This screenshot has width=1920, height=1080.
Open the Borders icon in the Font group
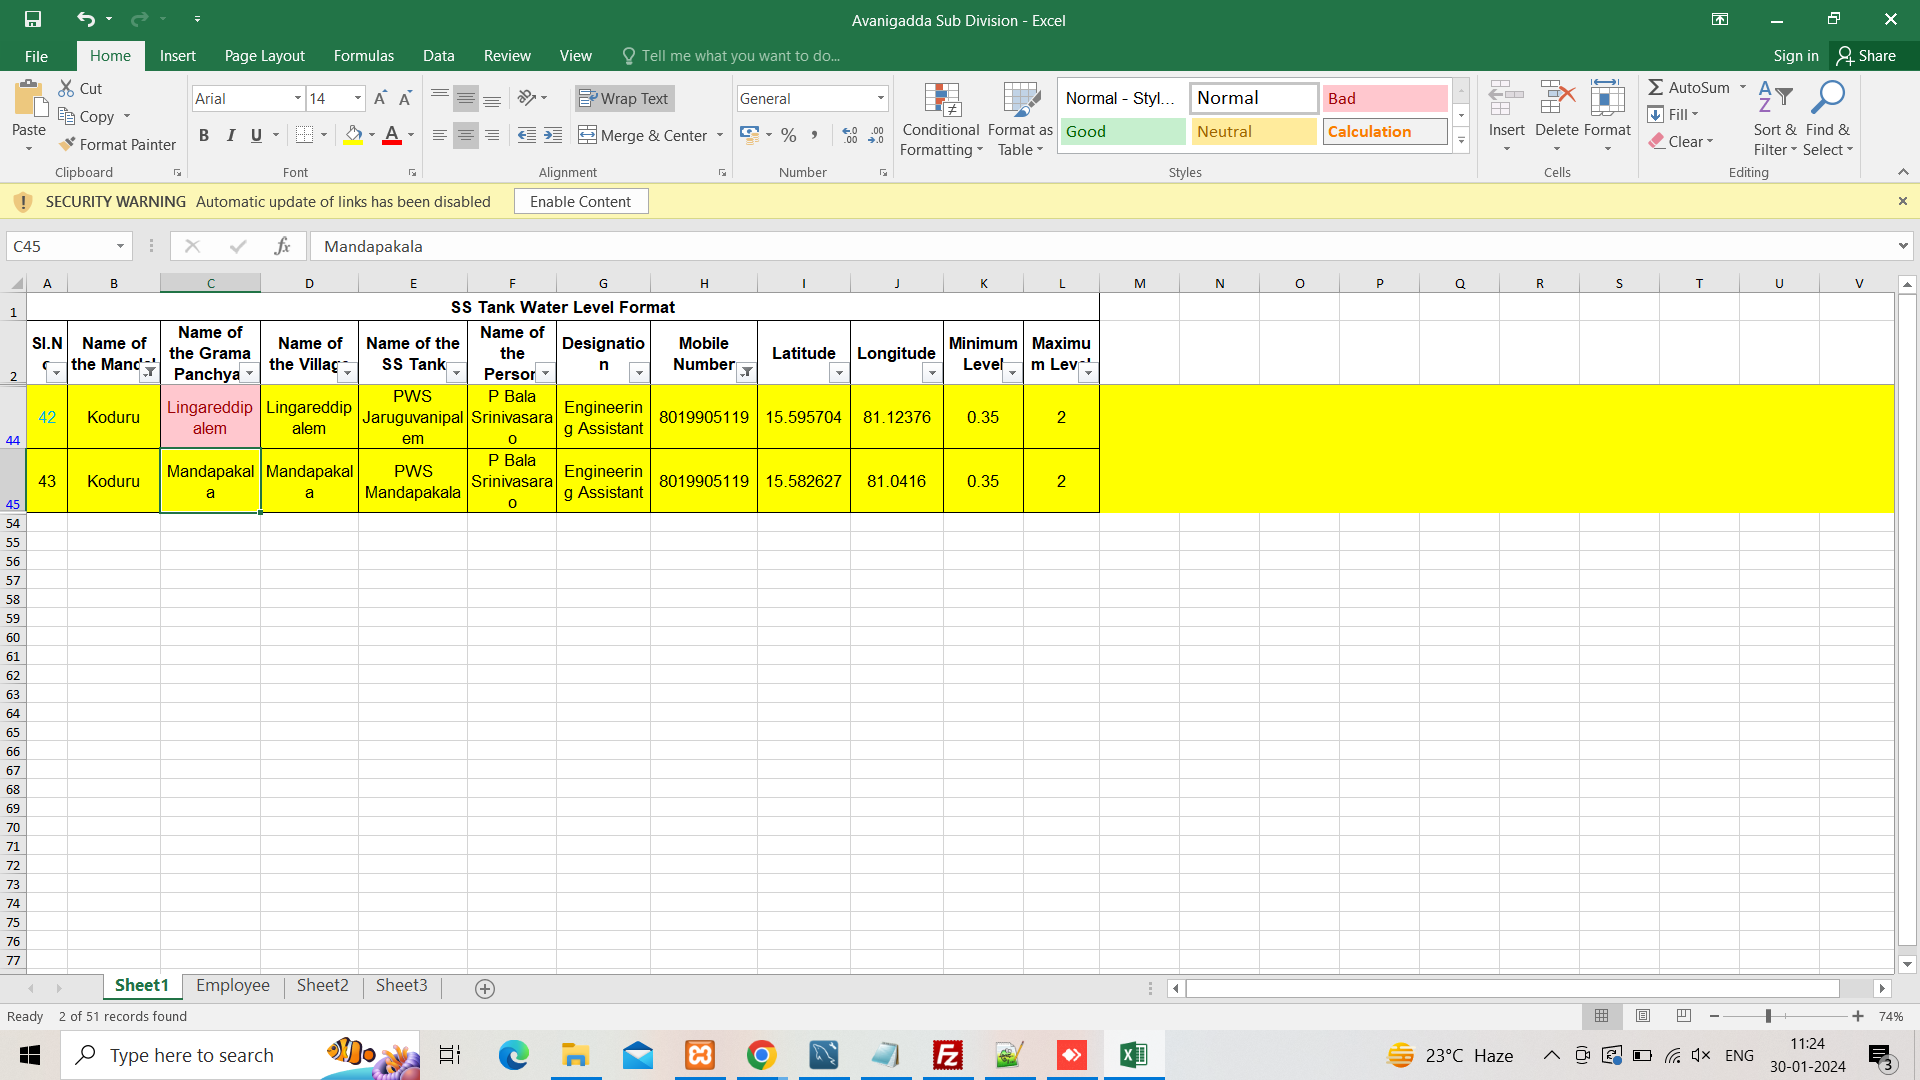305,135
